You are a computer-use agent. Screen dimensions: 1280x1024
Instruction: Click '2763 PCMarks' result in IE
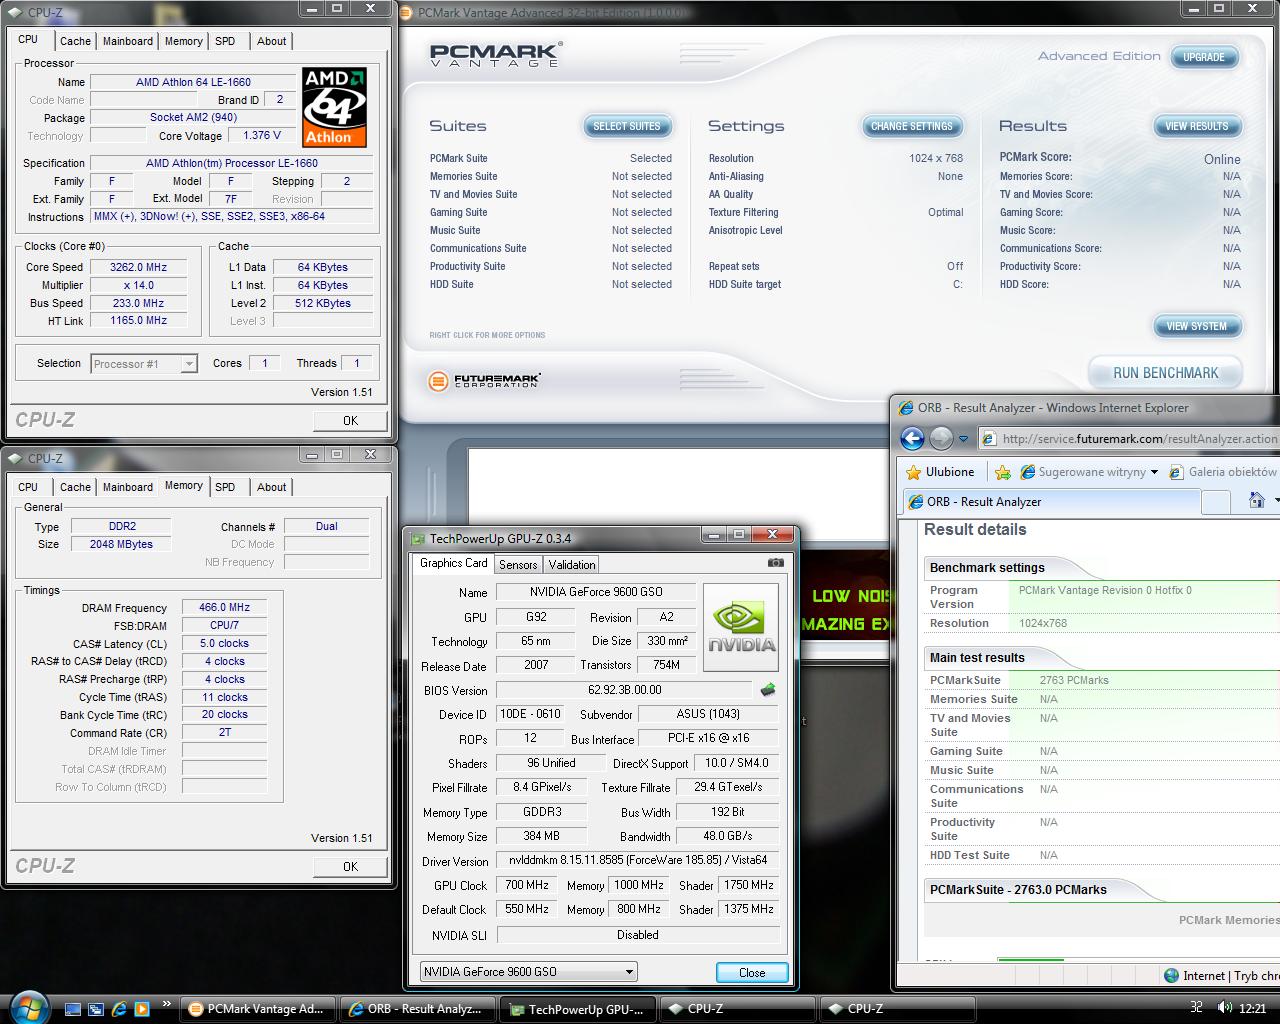[1074, 680]
